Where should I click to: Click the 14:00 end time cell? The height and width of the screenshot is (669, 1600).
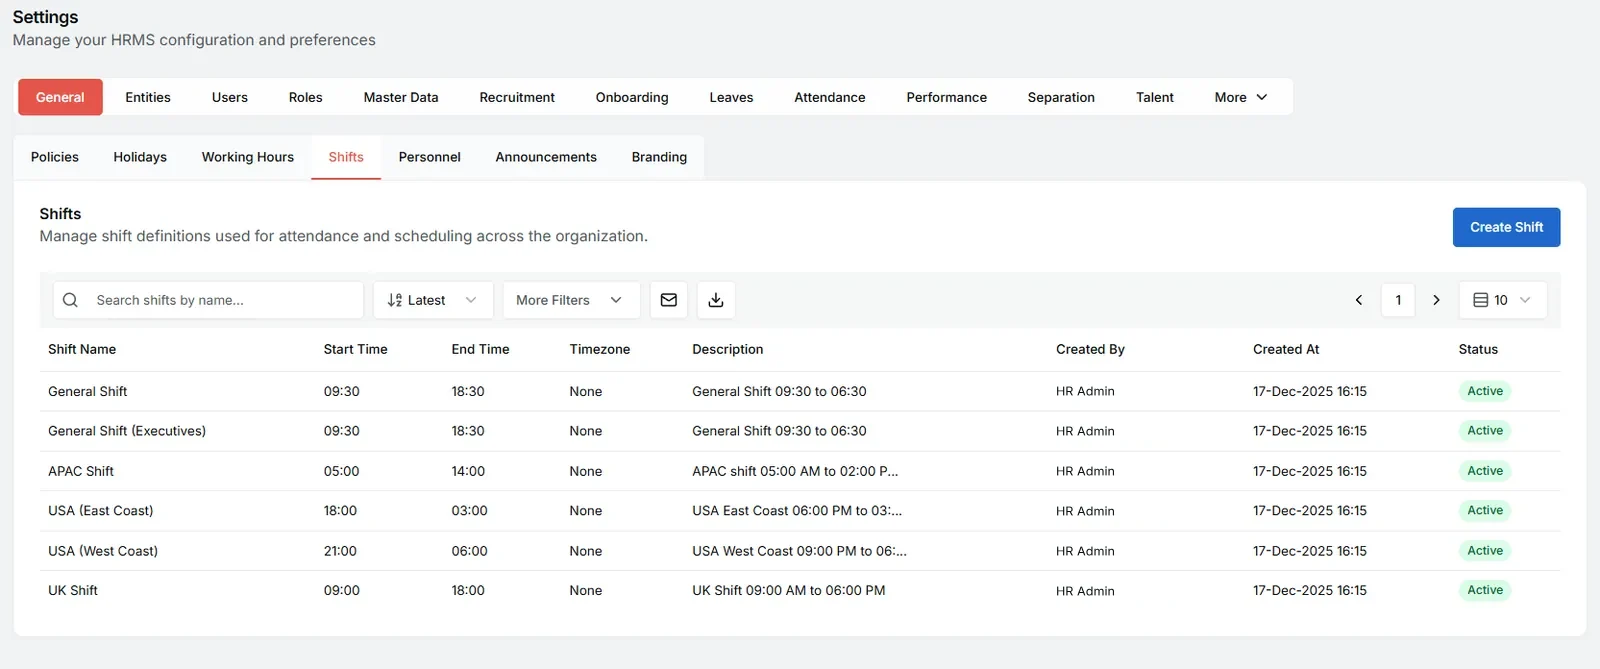468,471
